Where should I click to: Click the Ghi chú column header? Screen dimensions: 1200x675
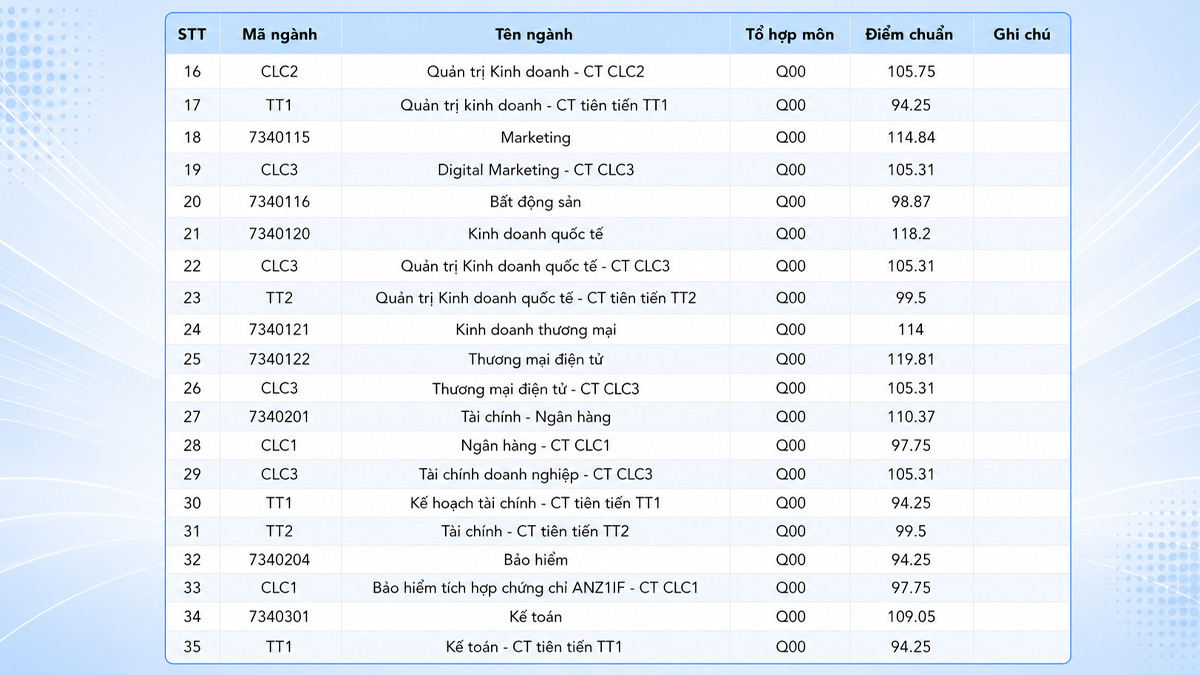coord(1022,34)
